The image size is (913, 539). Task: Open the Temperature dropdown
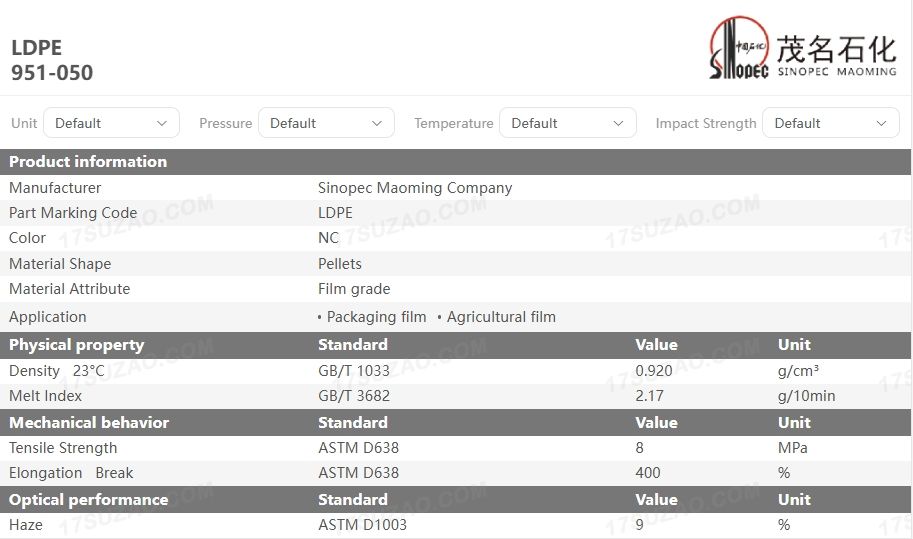(566, 123)
